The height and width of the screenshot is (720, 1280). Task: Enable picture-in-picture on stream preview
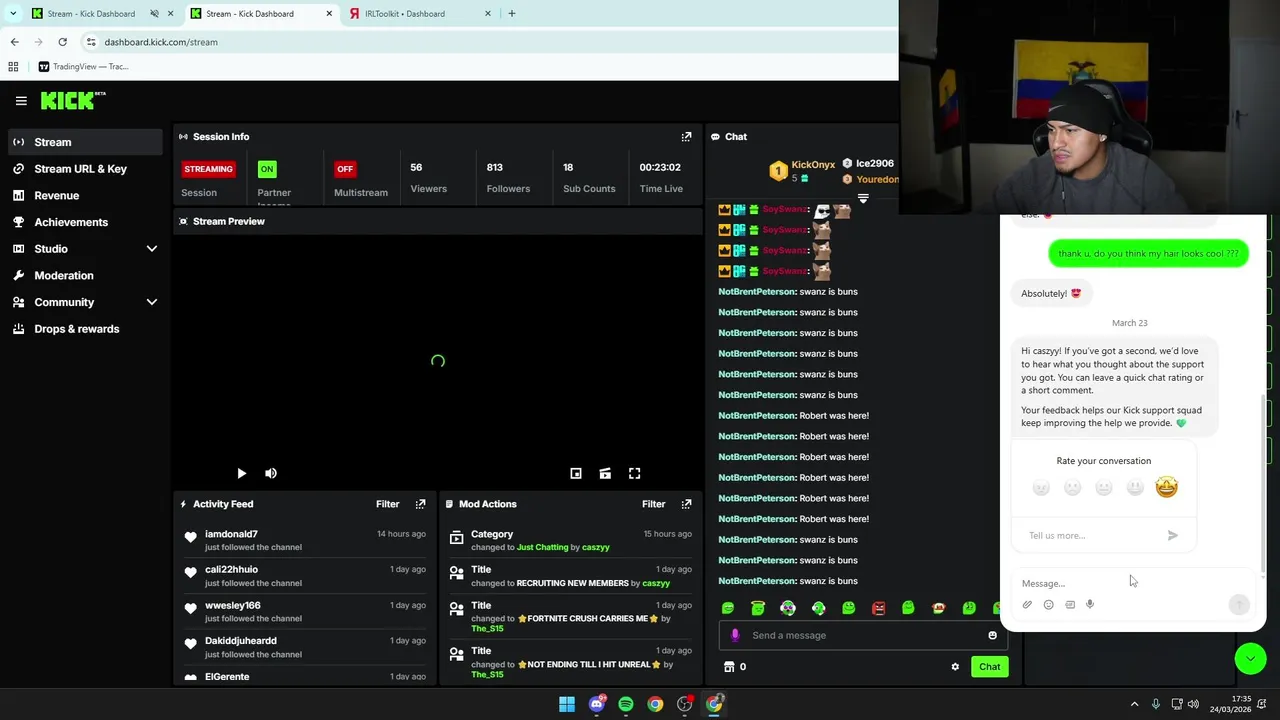click(x=576, y=474)
